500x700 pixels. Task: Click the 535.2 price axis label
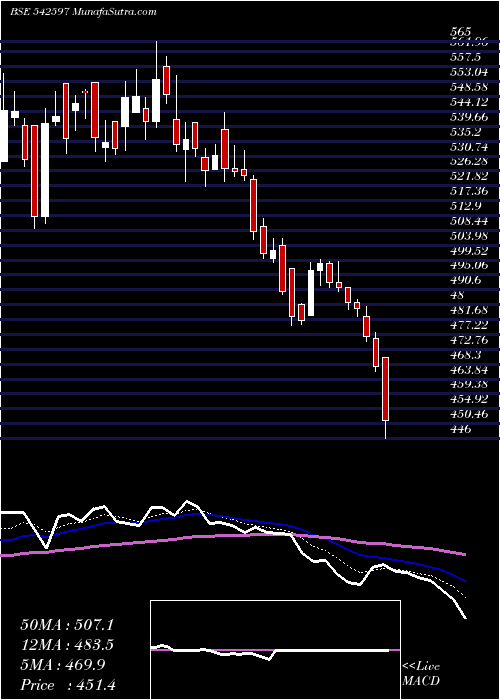point(467,132)
